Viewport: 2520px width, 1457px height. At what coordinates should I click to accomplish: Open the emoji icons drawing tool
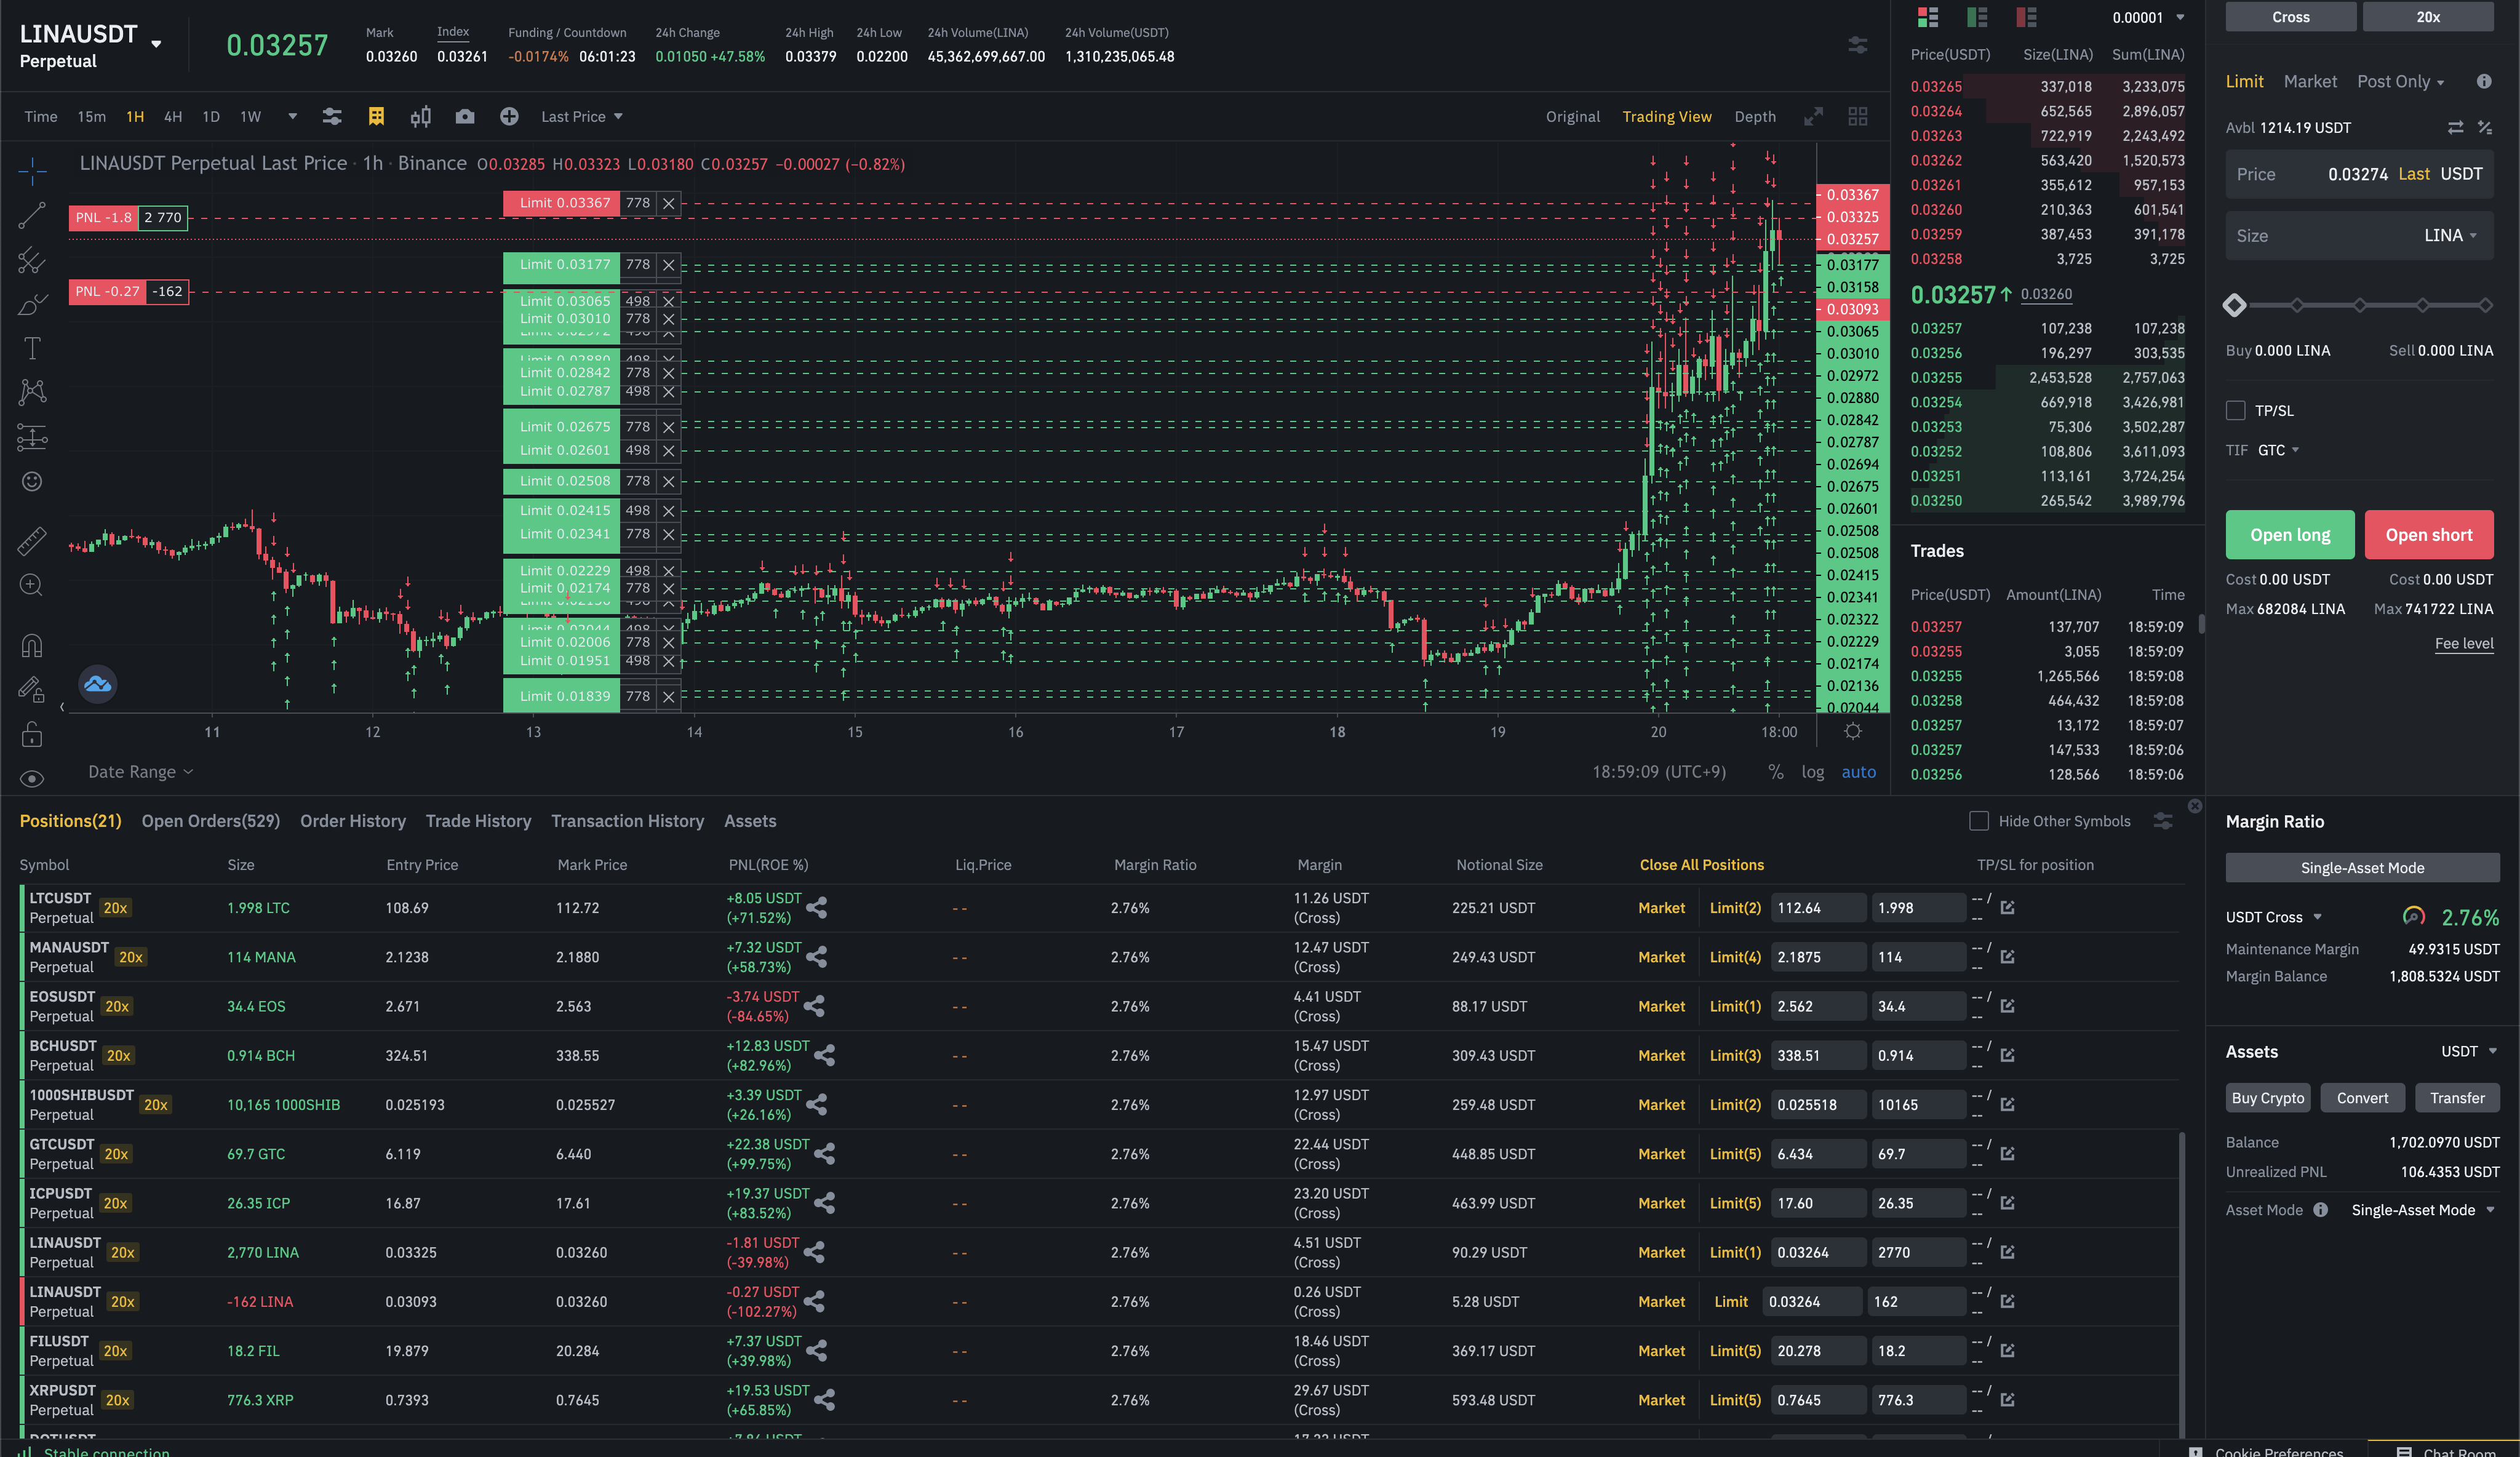tap(32, 482)
